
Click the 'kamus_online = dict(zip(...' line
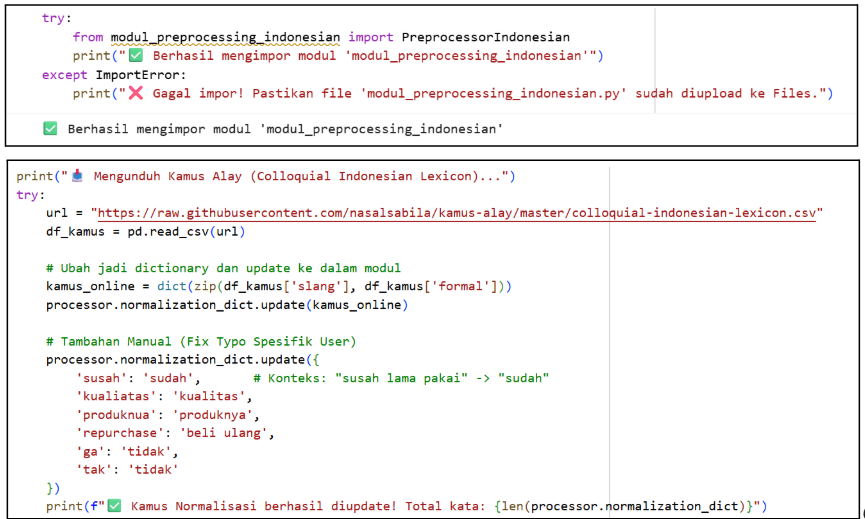coord(279,286)
